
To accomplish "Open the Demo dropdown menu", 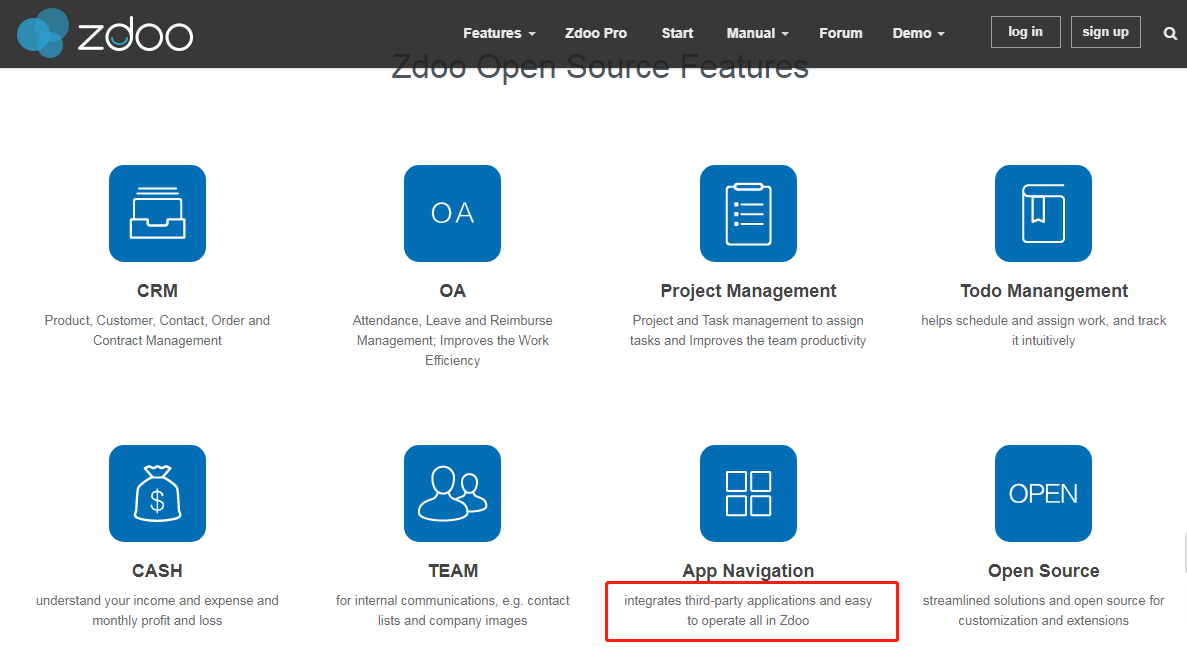I will 918,33.
